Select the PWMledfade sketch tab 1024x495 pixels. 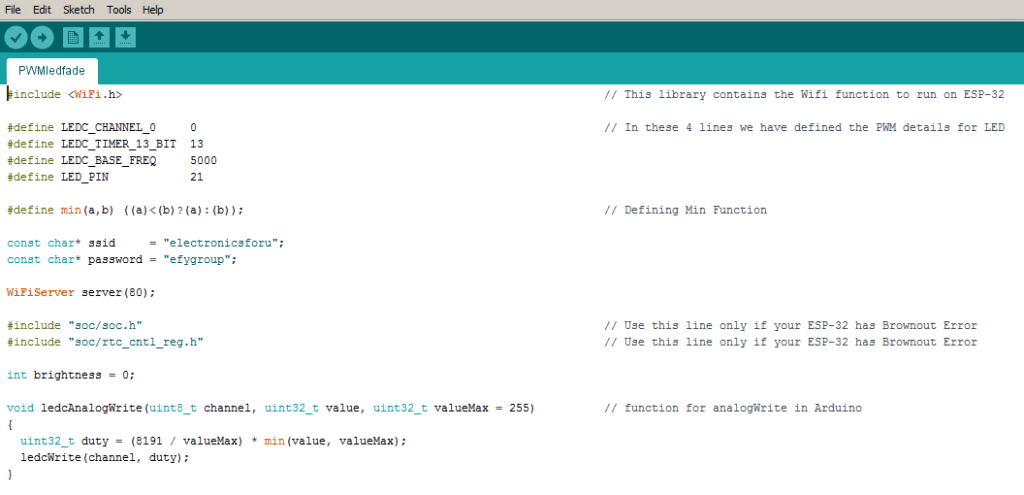coord(52,71)
